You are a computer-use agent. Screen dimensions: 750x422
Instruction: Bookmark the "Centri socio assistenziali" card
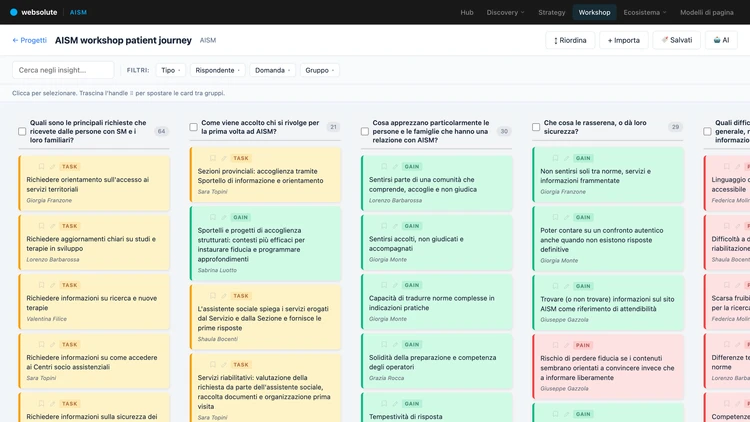tap(41, 344)
